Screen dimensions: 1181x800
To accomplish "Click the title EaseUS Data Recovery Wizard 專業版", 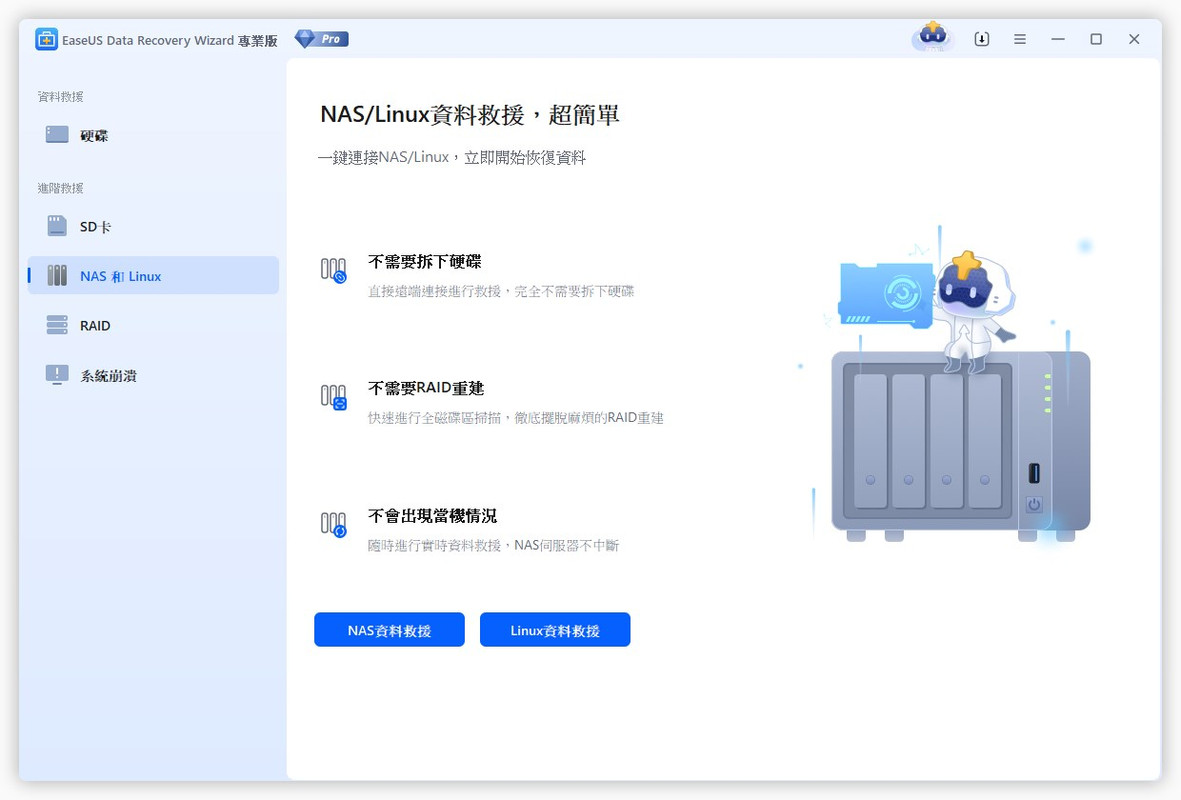I will [169, 41].
